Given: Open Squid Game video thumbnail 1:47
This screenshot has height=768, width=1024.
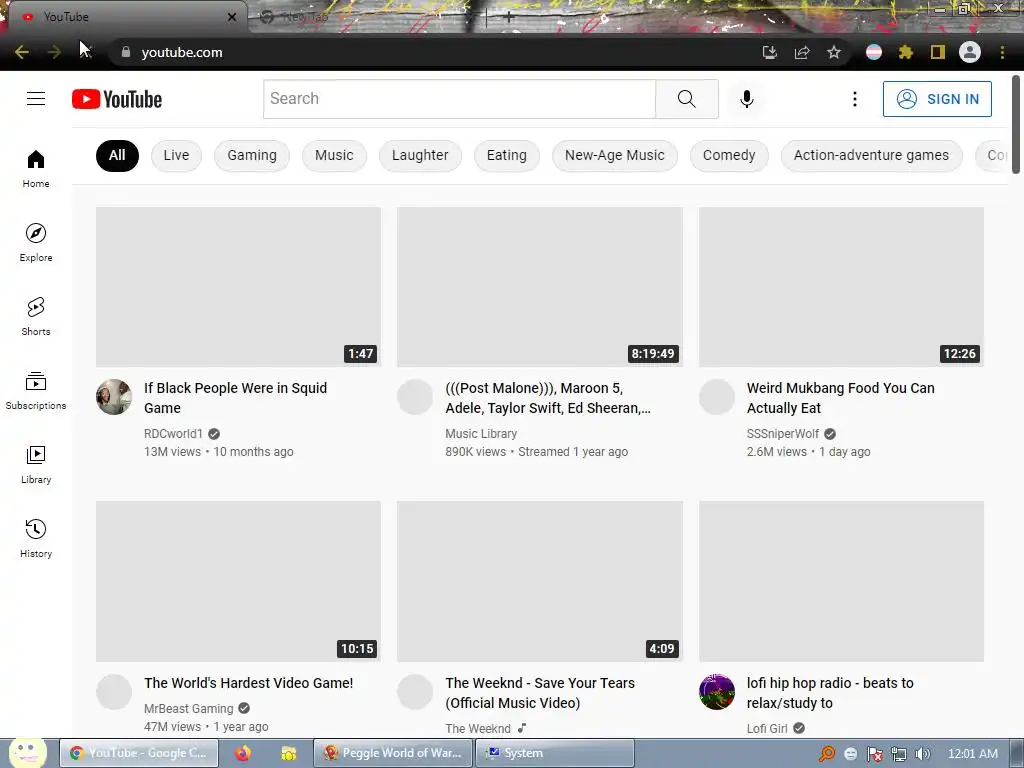Looking at the screenshot, I should point(238,287).
